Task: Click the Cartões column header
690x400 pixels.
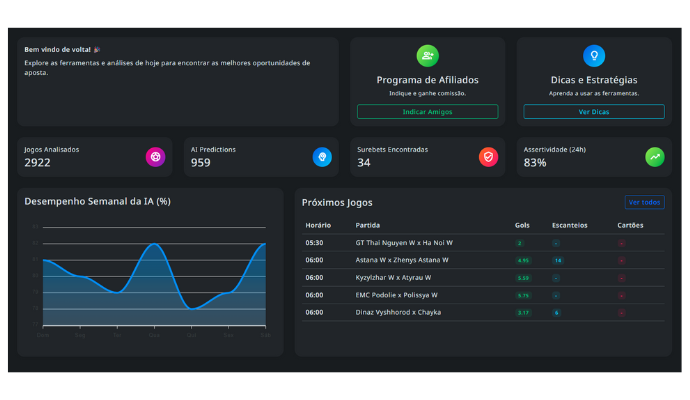Action: (x=630, y=225)
